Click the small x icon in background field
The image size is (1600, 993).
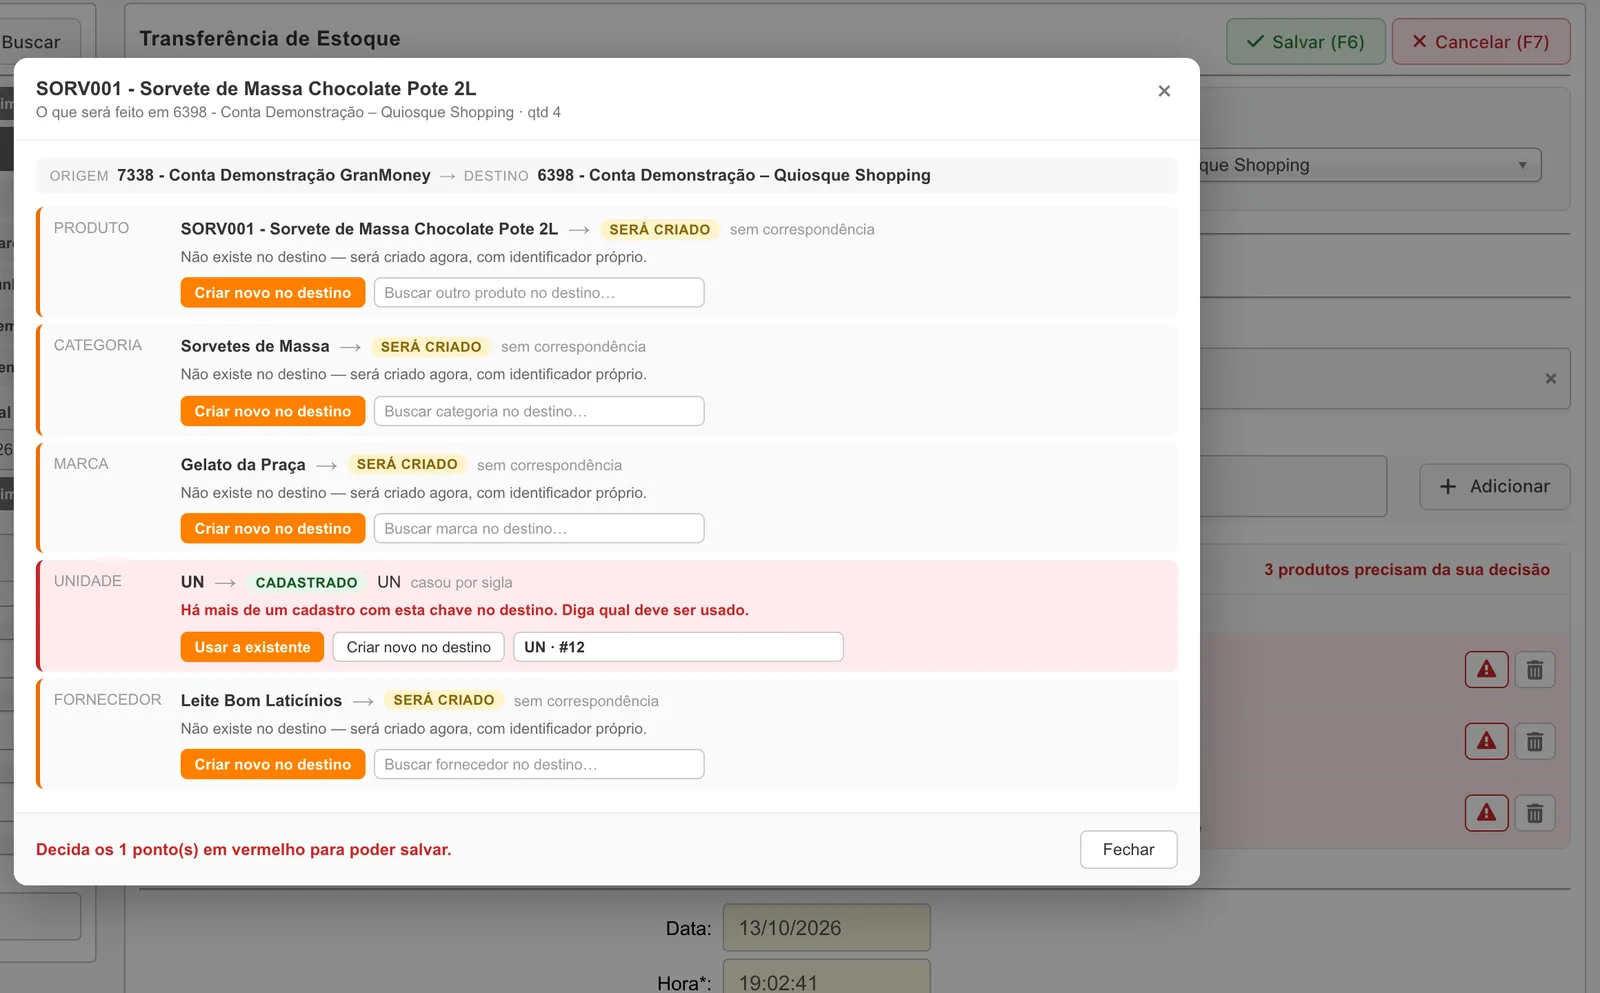1551,378
